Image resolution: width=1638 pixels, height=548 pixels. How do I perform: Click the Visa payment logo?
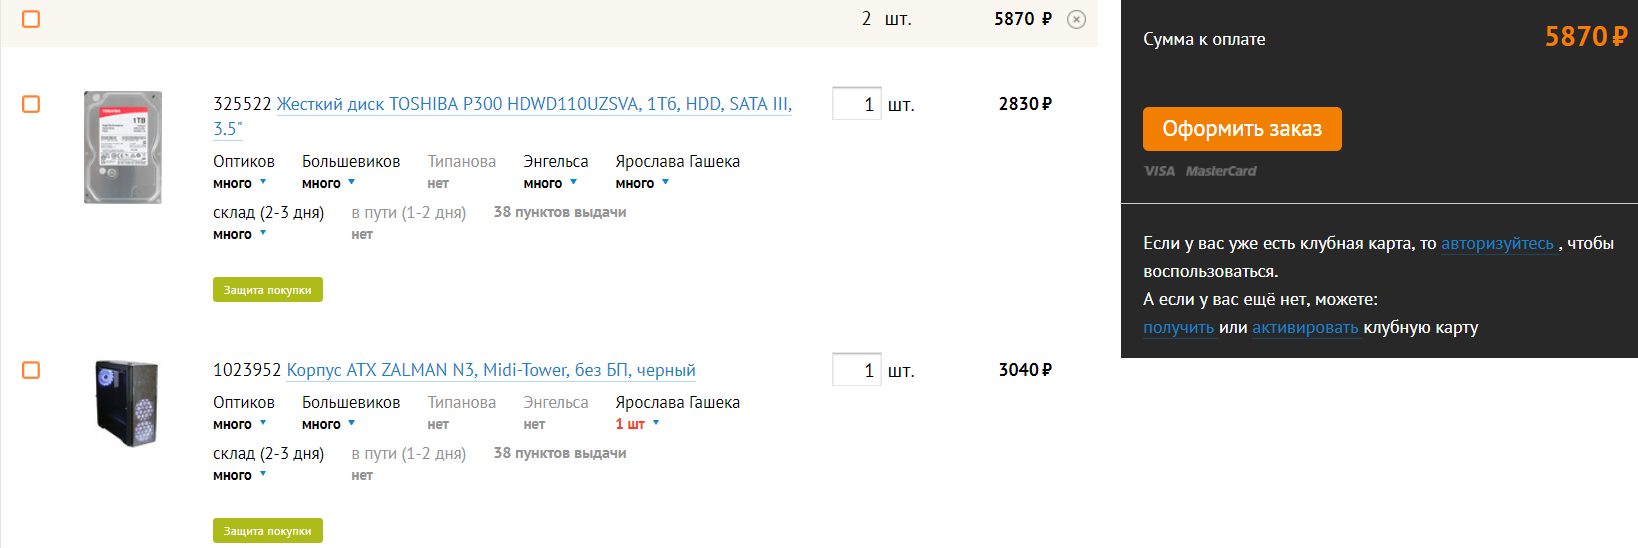[1159, 171]
